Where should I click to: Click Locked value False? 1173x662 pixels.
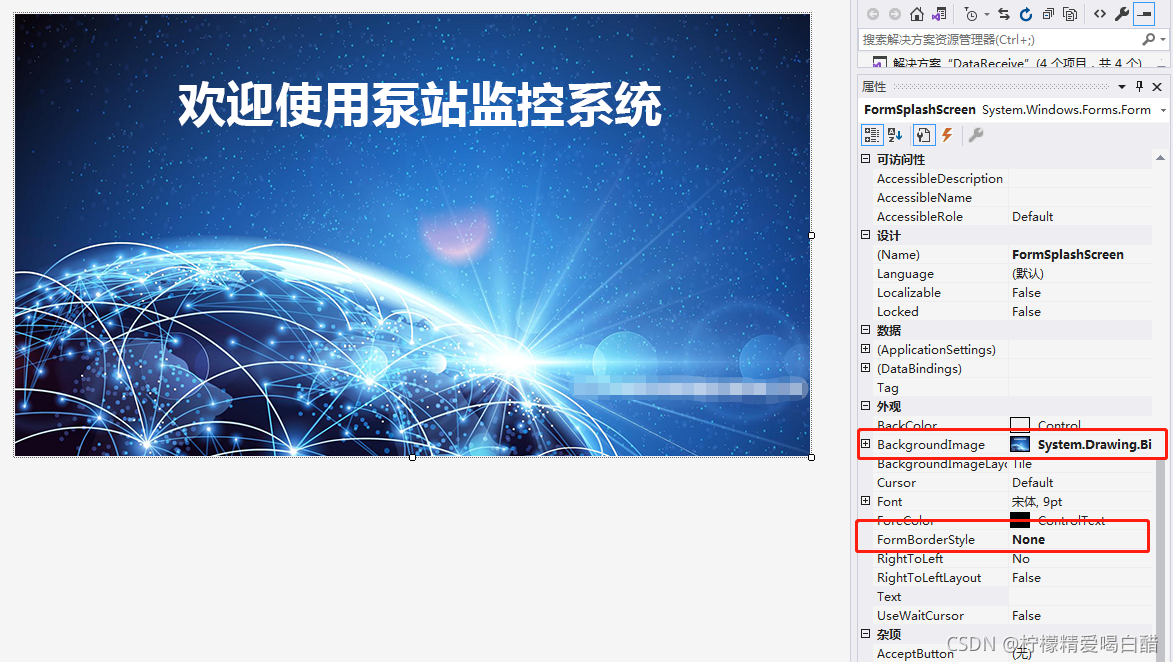[x=1026, y=311]
